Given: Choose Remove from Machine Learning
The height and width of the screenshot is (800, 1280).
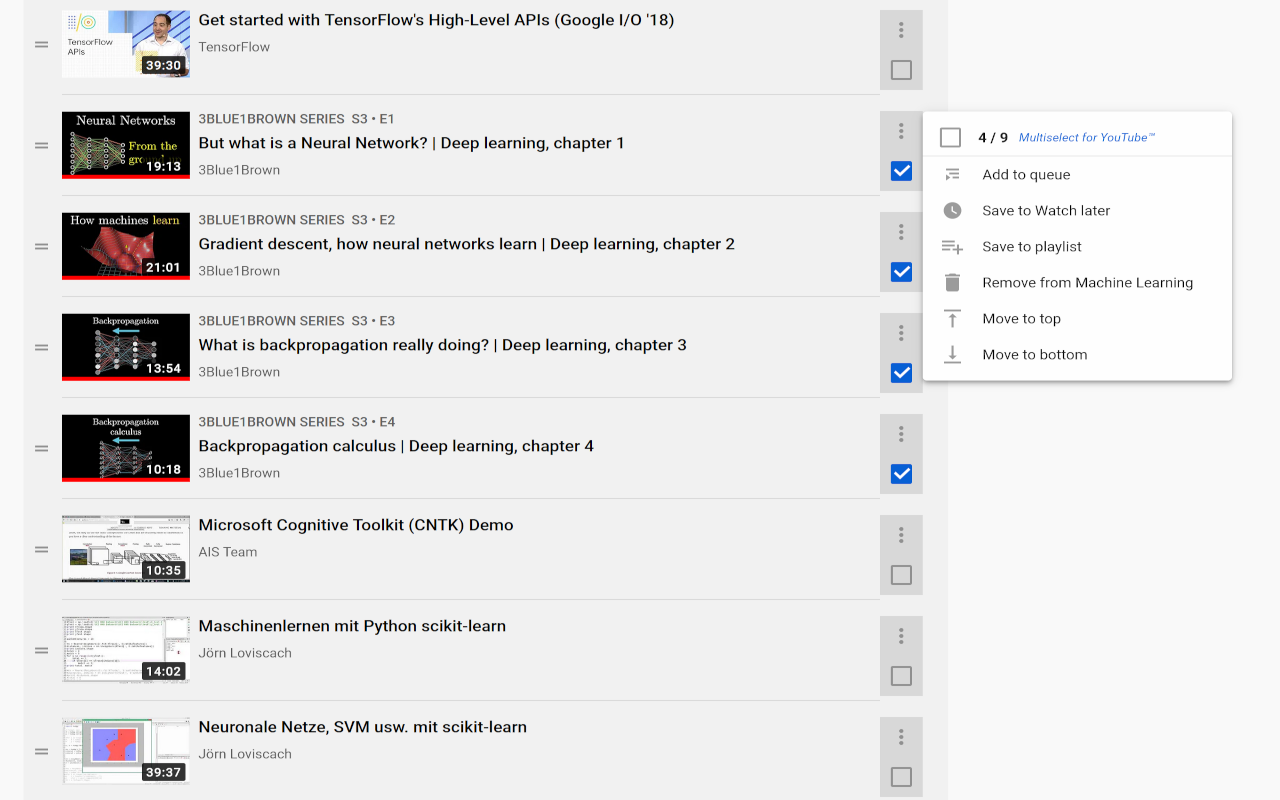Looking at the screenshot, I should (1077, 282).
